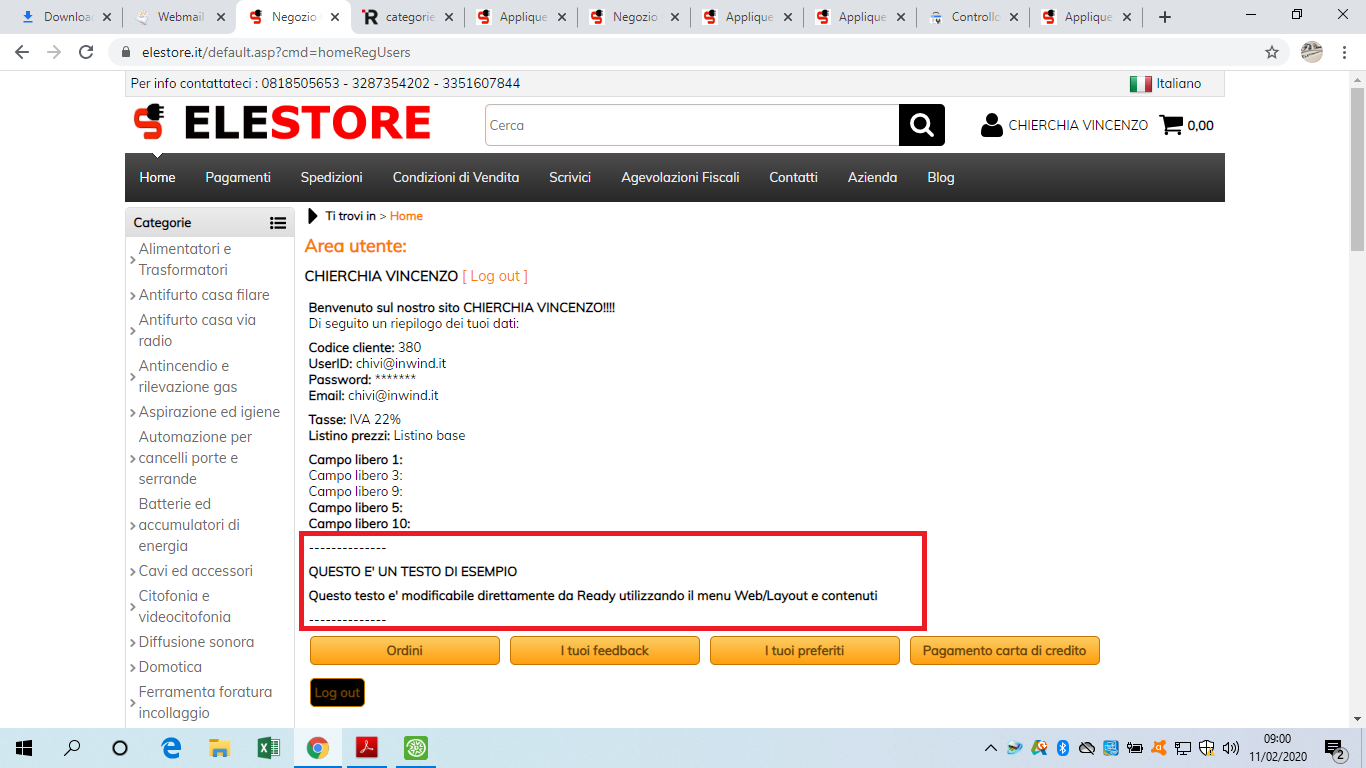Open the Scrivici menu item
The image size is (1366, 768).
570,177
